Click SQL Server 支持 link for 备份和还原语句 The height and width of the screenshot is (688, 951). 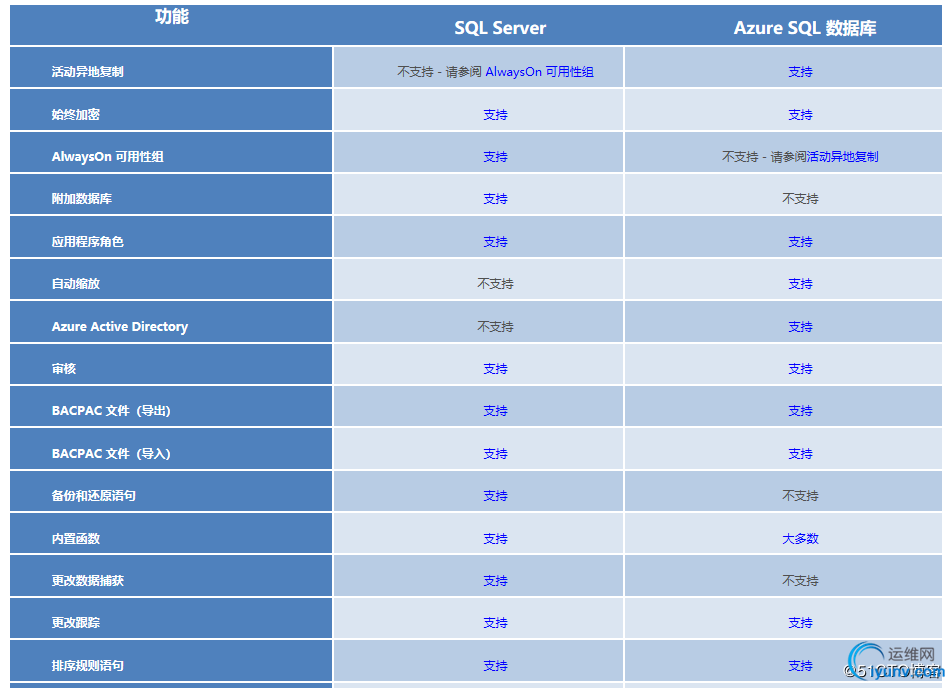pos(495,496)
